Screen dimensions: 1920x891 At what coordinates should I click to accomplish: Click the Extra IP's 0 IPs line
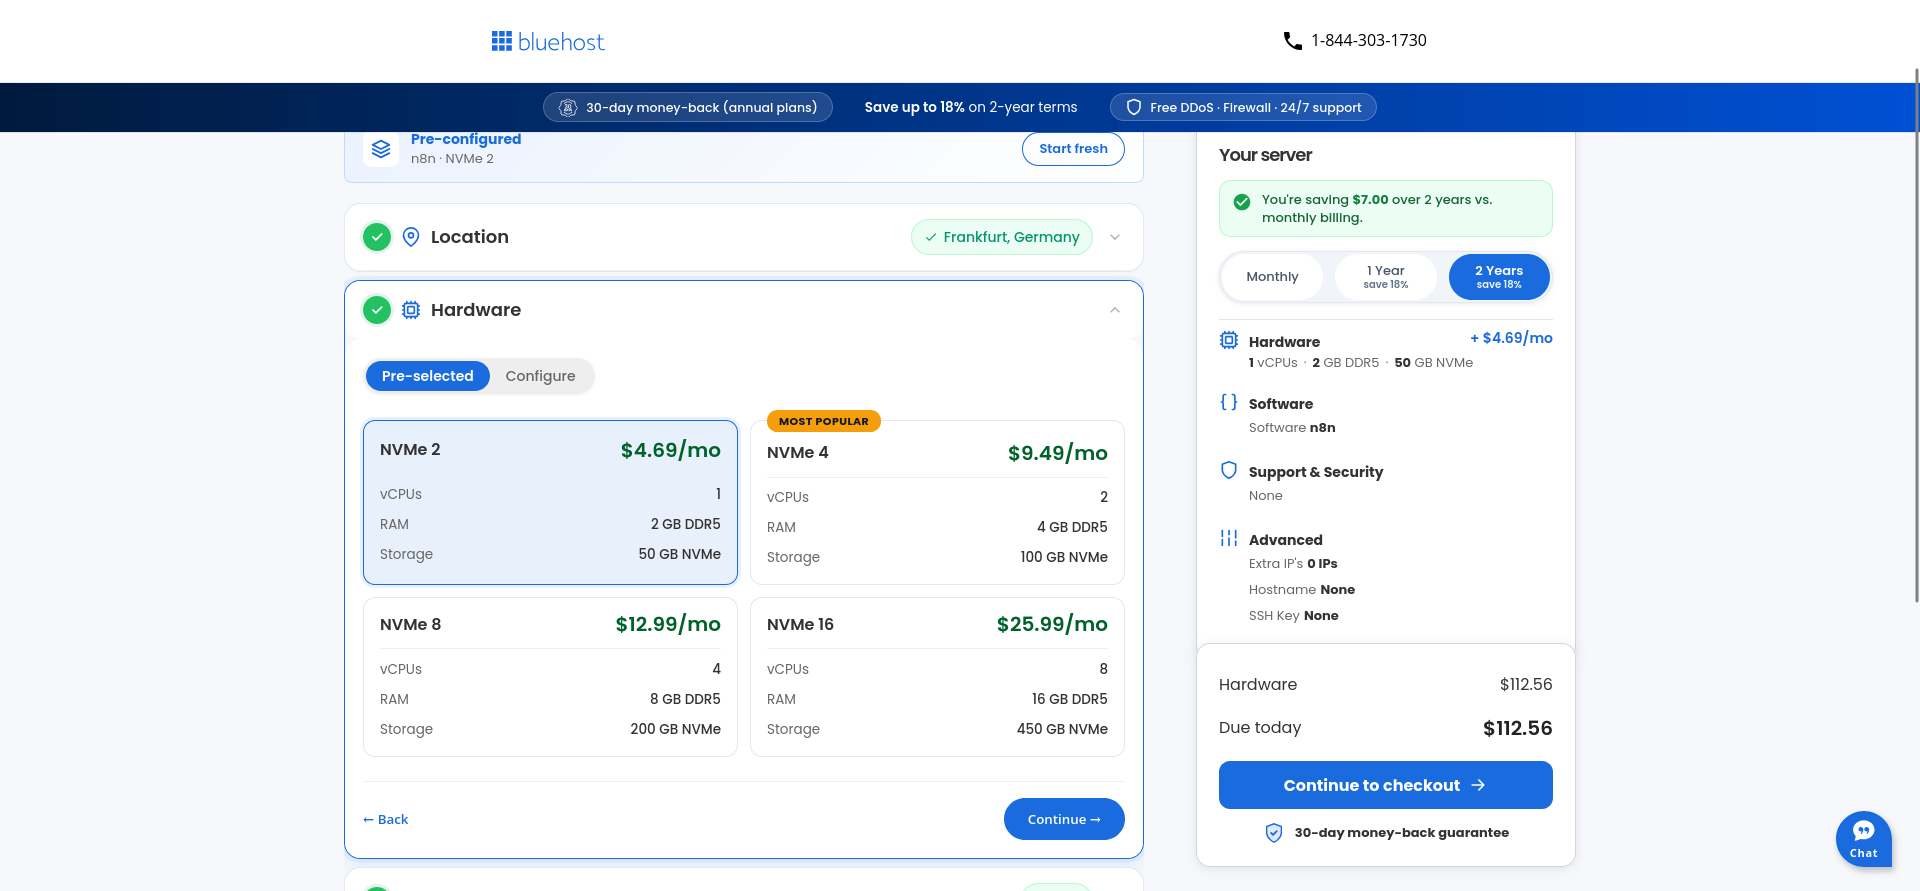pyautogui.click(x=1293, y=564)
